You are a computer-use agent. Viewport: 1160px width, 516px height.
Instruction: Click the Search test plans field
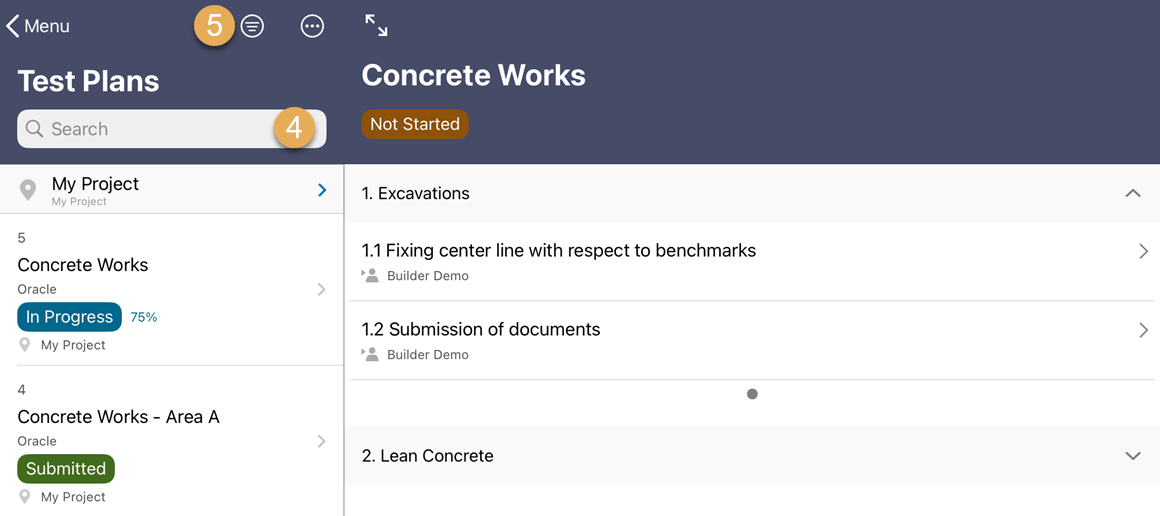[x=150, y=129]
